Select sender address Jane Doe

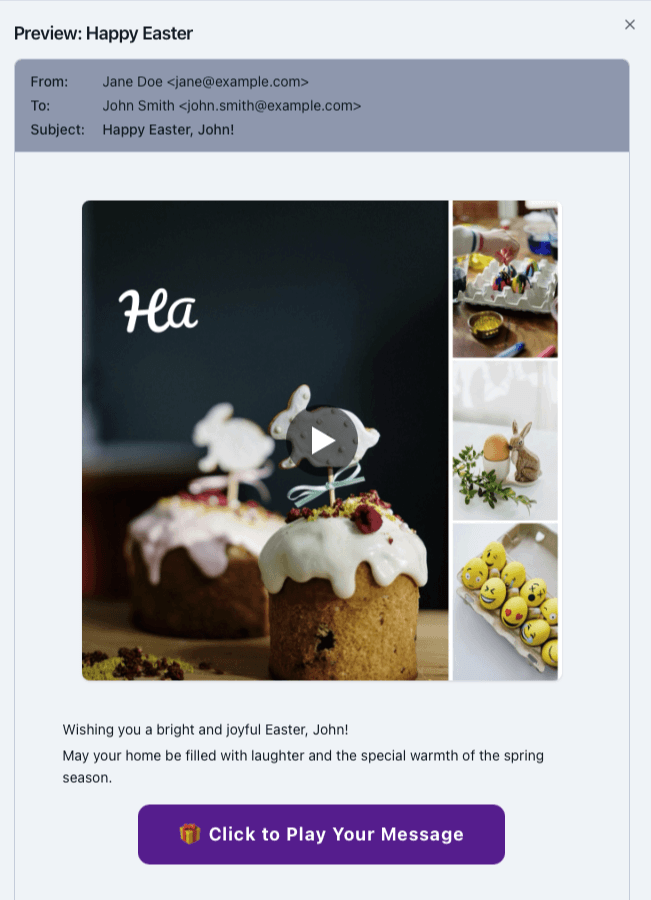(206, 82)
